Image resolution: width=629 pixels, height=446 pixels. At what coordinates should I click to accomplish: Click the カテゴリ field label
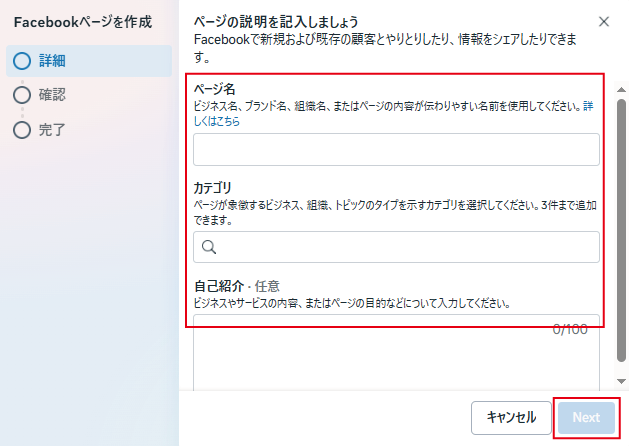coord(212,187)
